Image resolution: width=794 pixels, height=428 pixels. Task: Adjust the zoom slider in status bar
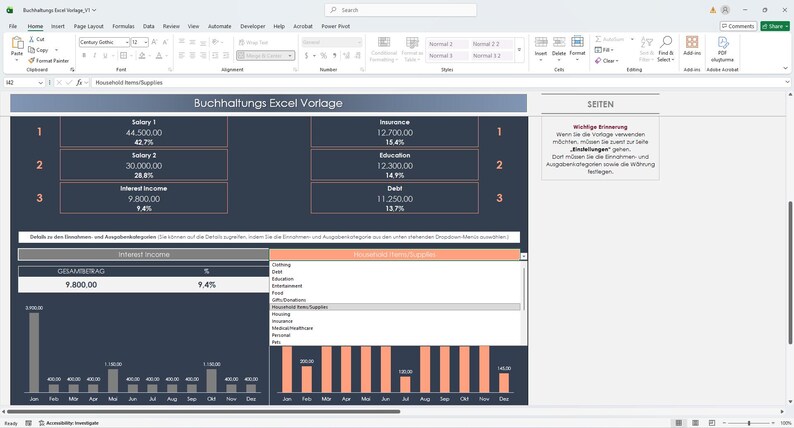point(749,423)
